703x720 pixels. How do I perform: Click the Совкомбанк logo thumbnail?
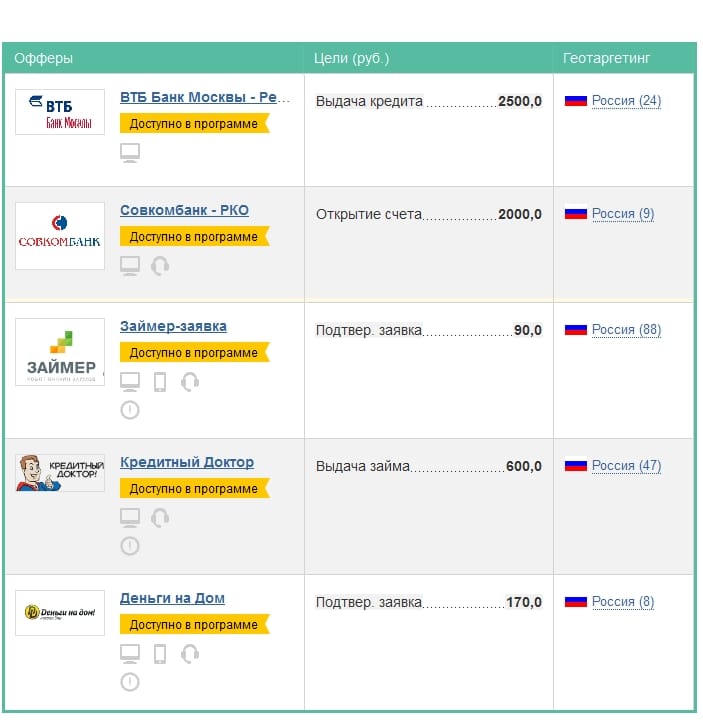tap(60, 236)
